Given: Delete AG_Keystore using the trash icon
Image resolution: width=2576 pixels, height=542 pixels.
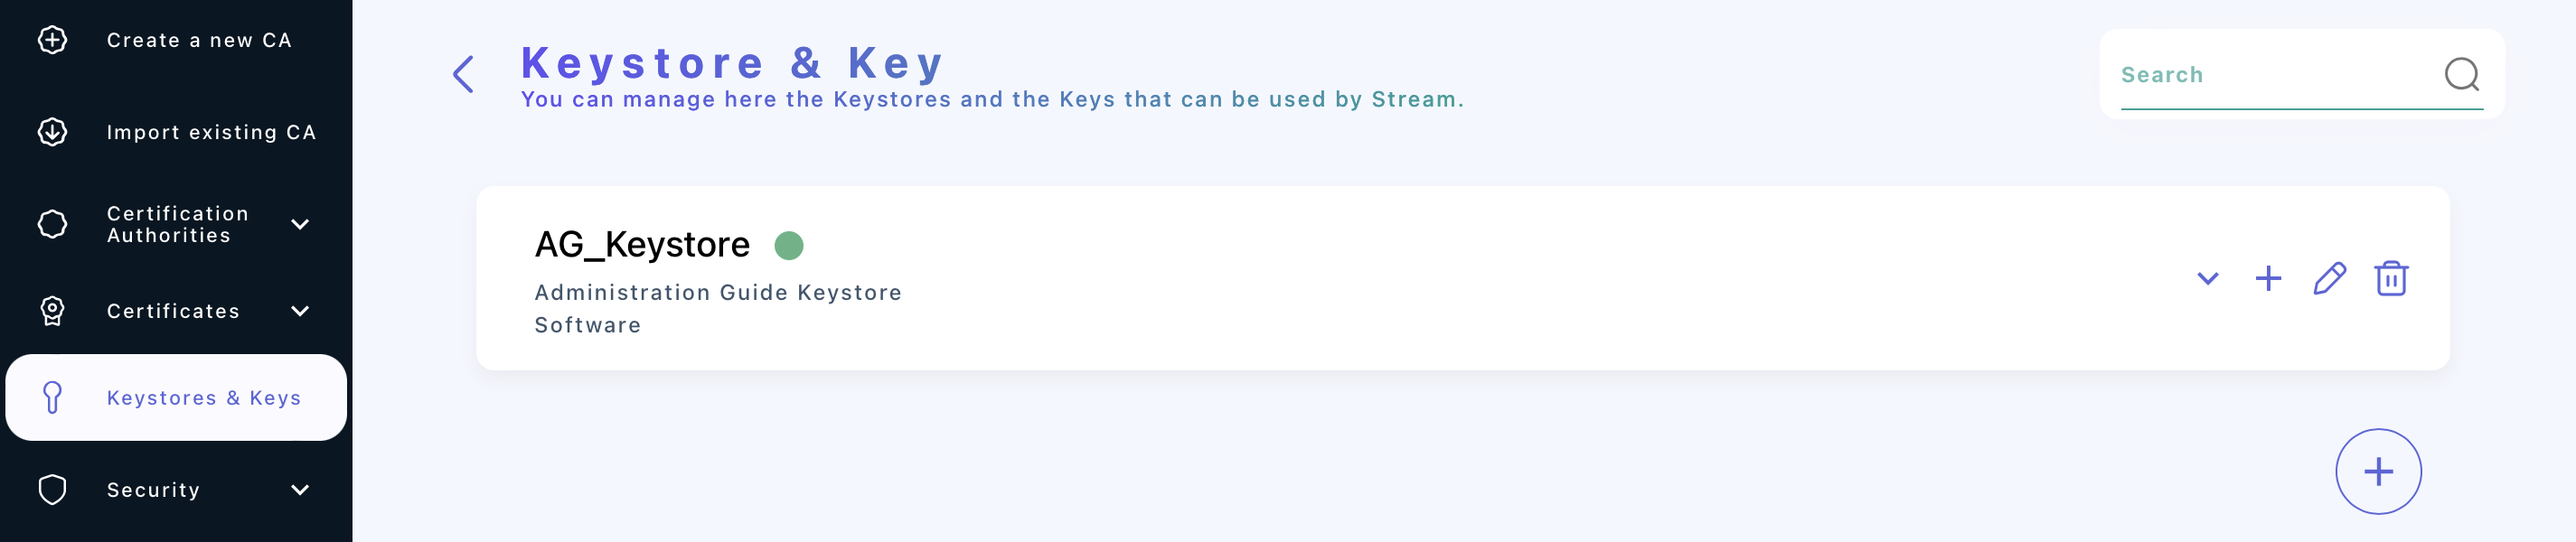Looking at the screenshot, I should [2392, 280].
